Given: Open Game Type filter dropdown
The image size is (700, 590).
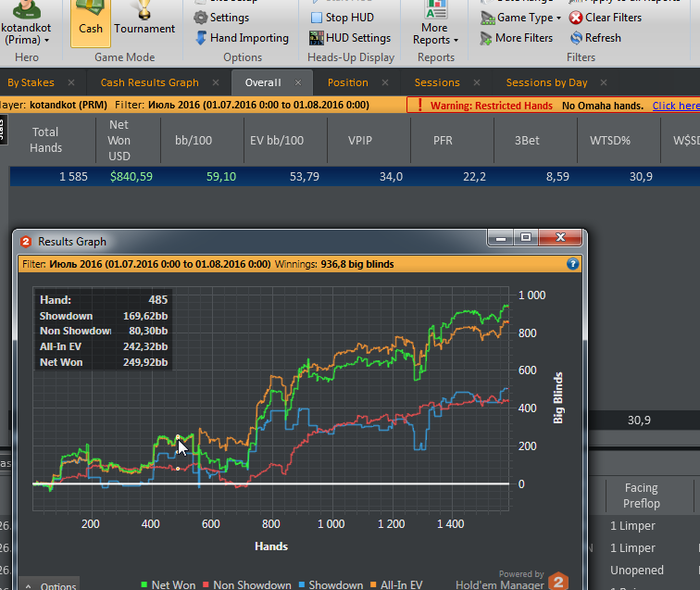Looking at the screenshot, I should pos(521,17).
